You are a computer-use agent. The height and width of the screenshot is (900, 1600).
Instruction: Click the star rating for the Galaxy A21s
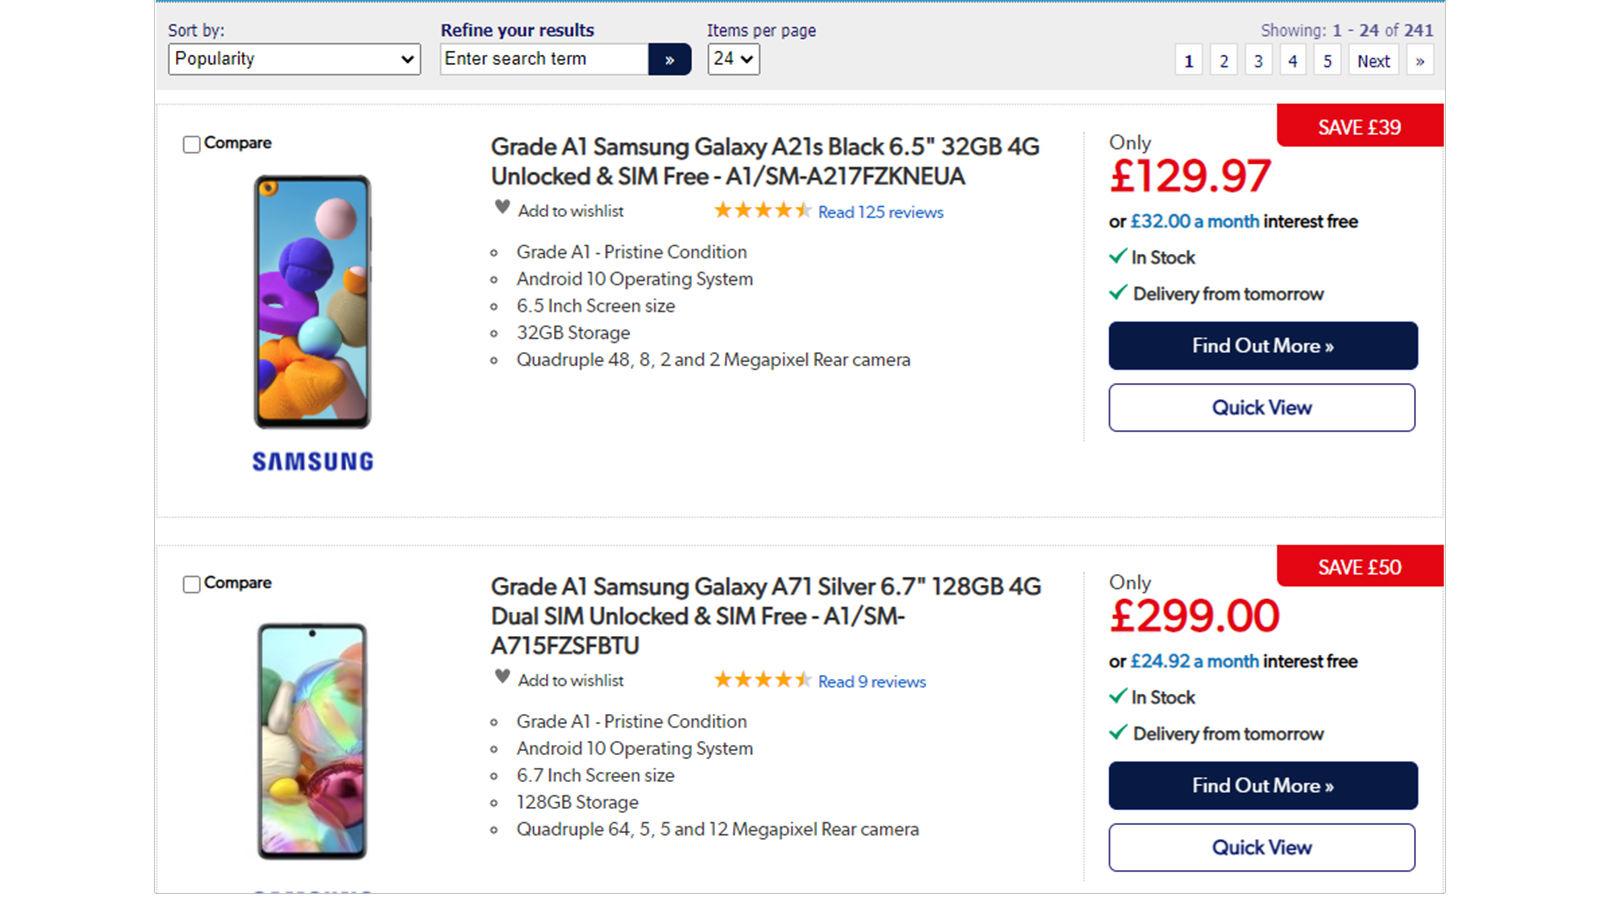pyautogui.click(x=762, y=211)
